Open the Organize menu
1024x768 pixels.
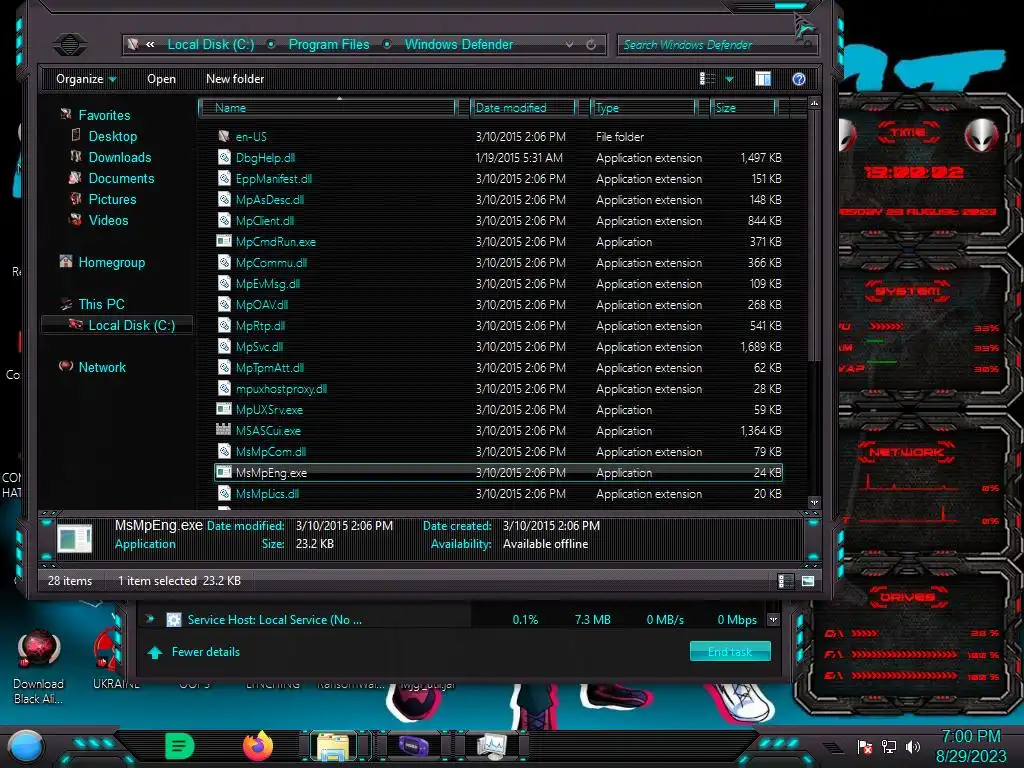tap(86, 79)
